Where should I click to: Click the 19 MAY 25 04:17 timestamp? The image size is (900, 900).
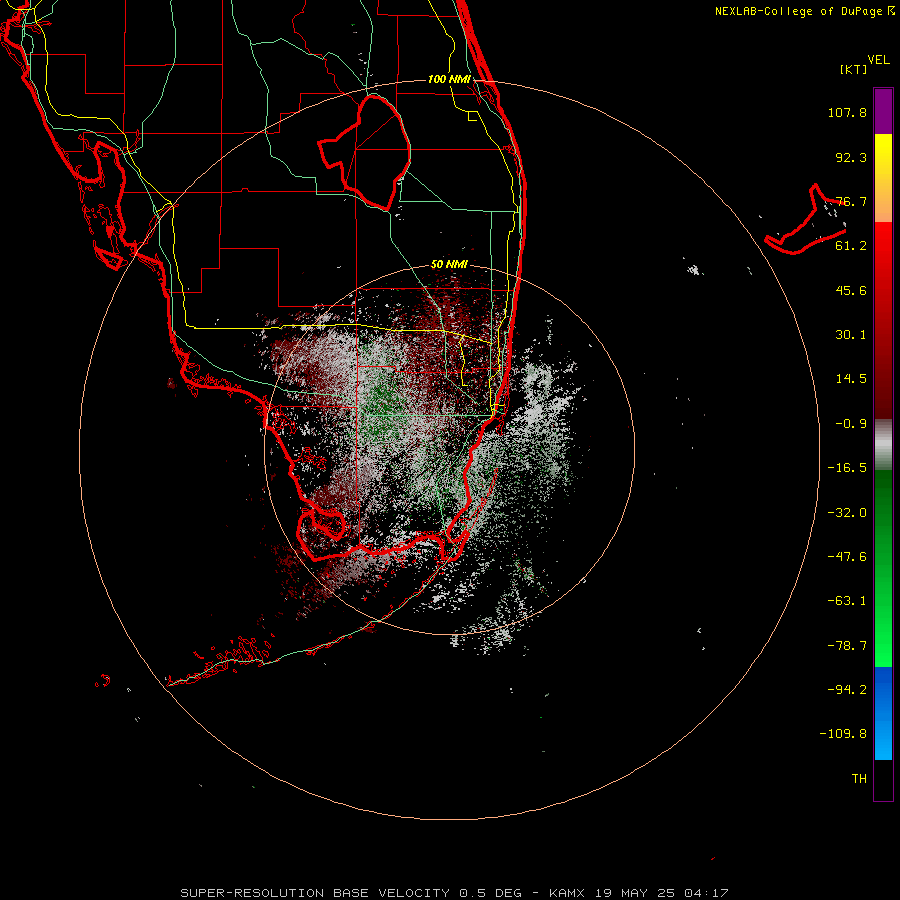[662, 893]
